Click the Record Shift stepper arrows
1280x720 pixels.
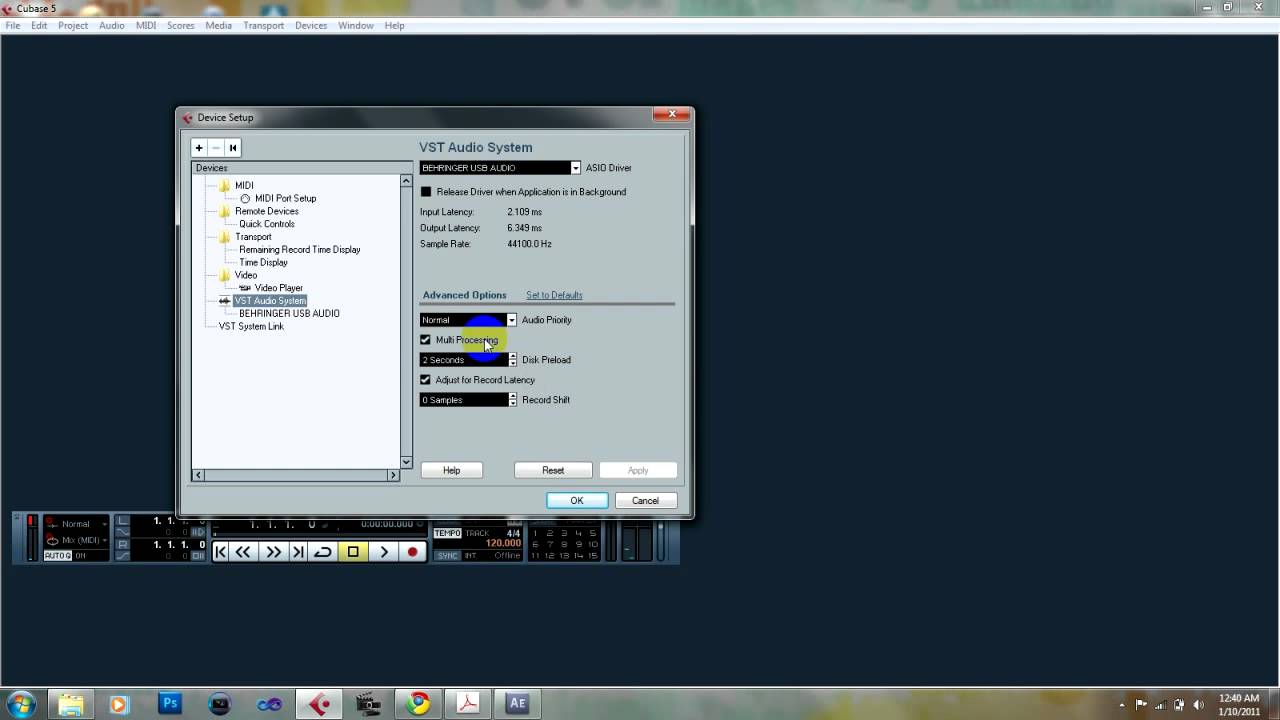[513, 400]
